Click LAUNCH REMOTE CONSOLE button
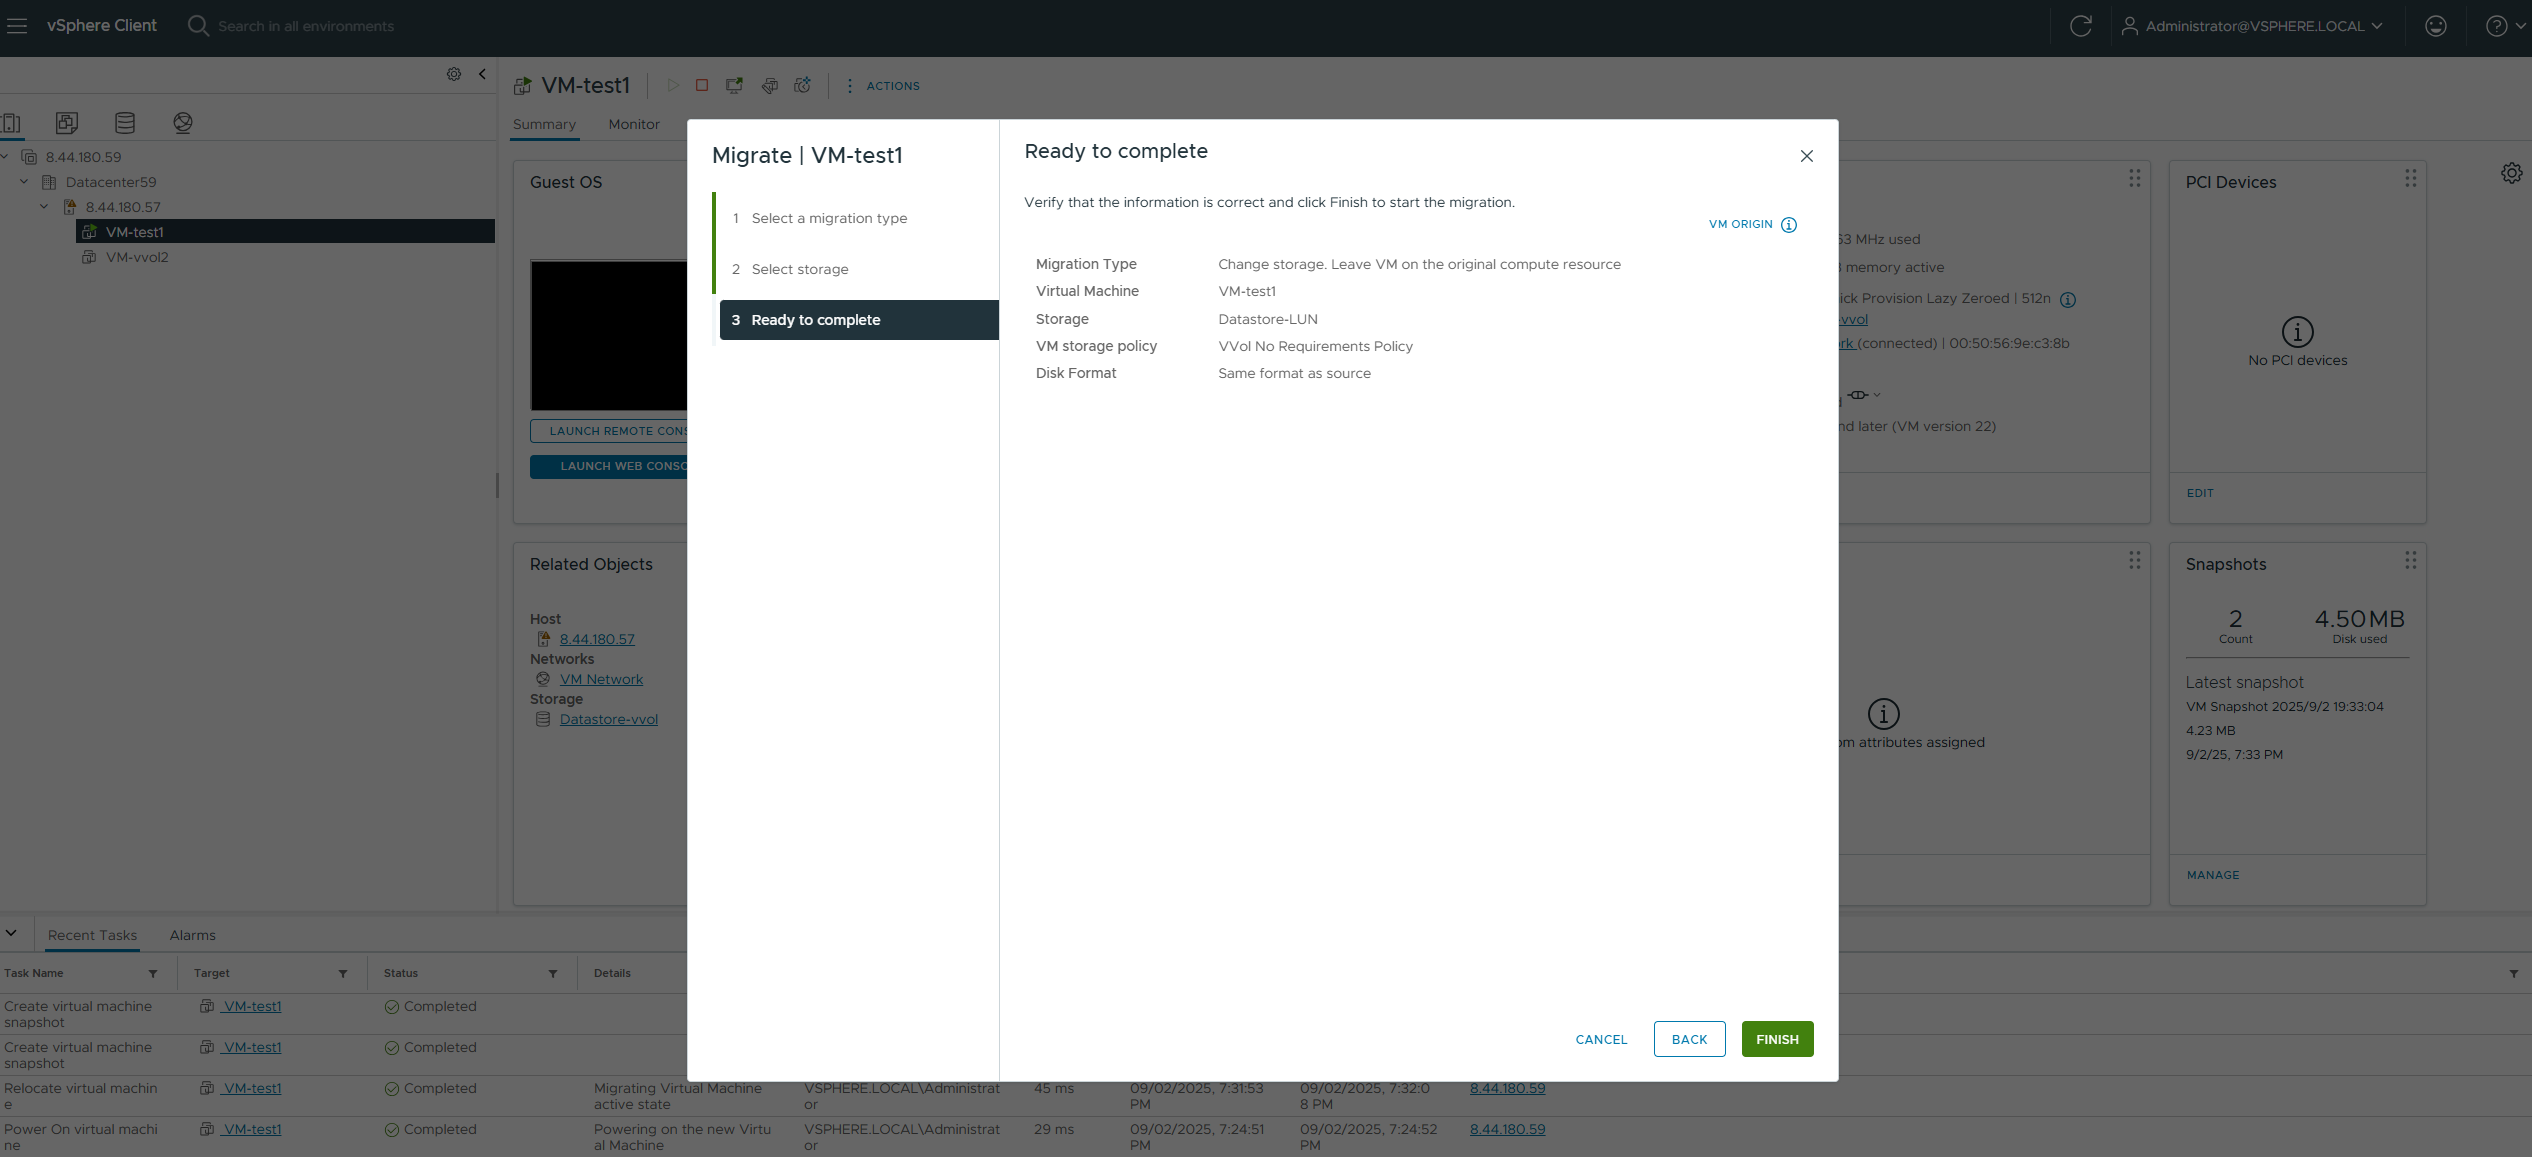 point(609,431)
